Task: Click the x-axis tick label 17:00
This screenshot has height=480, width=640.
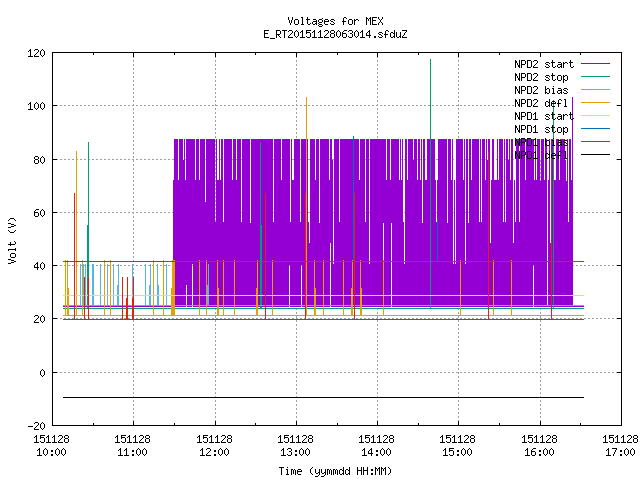Action: (x=620, y=452)
